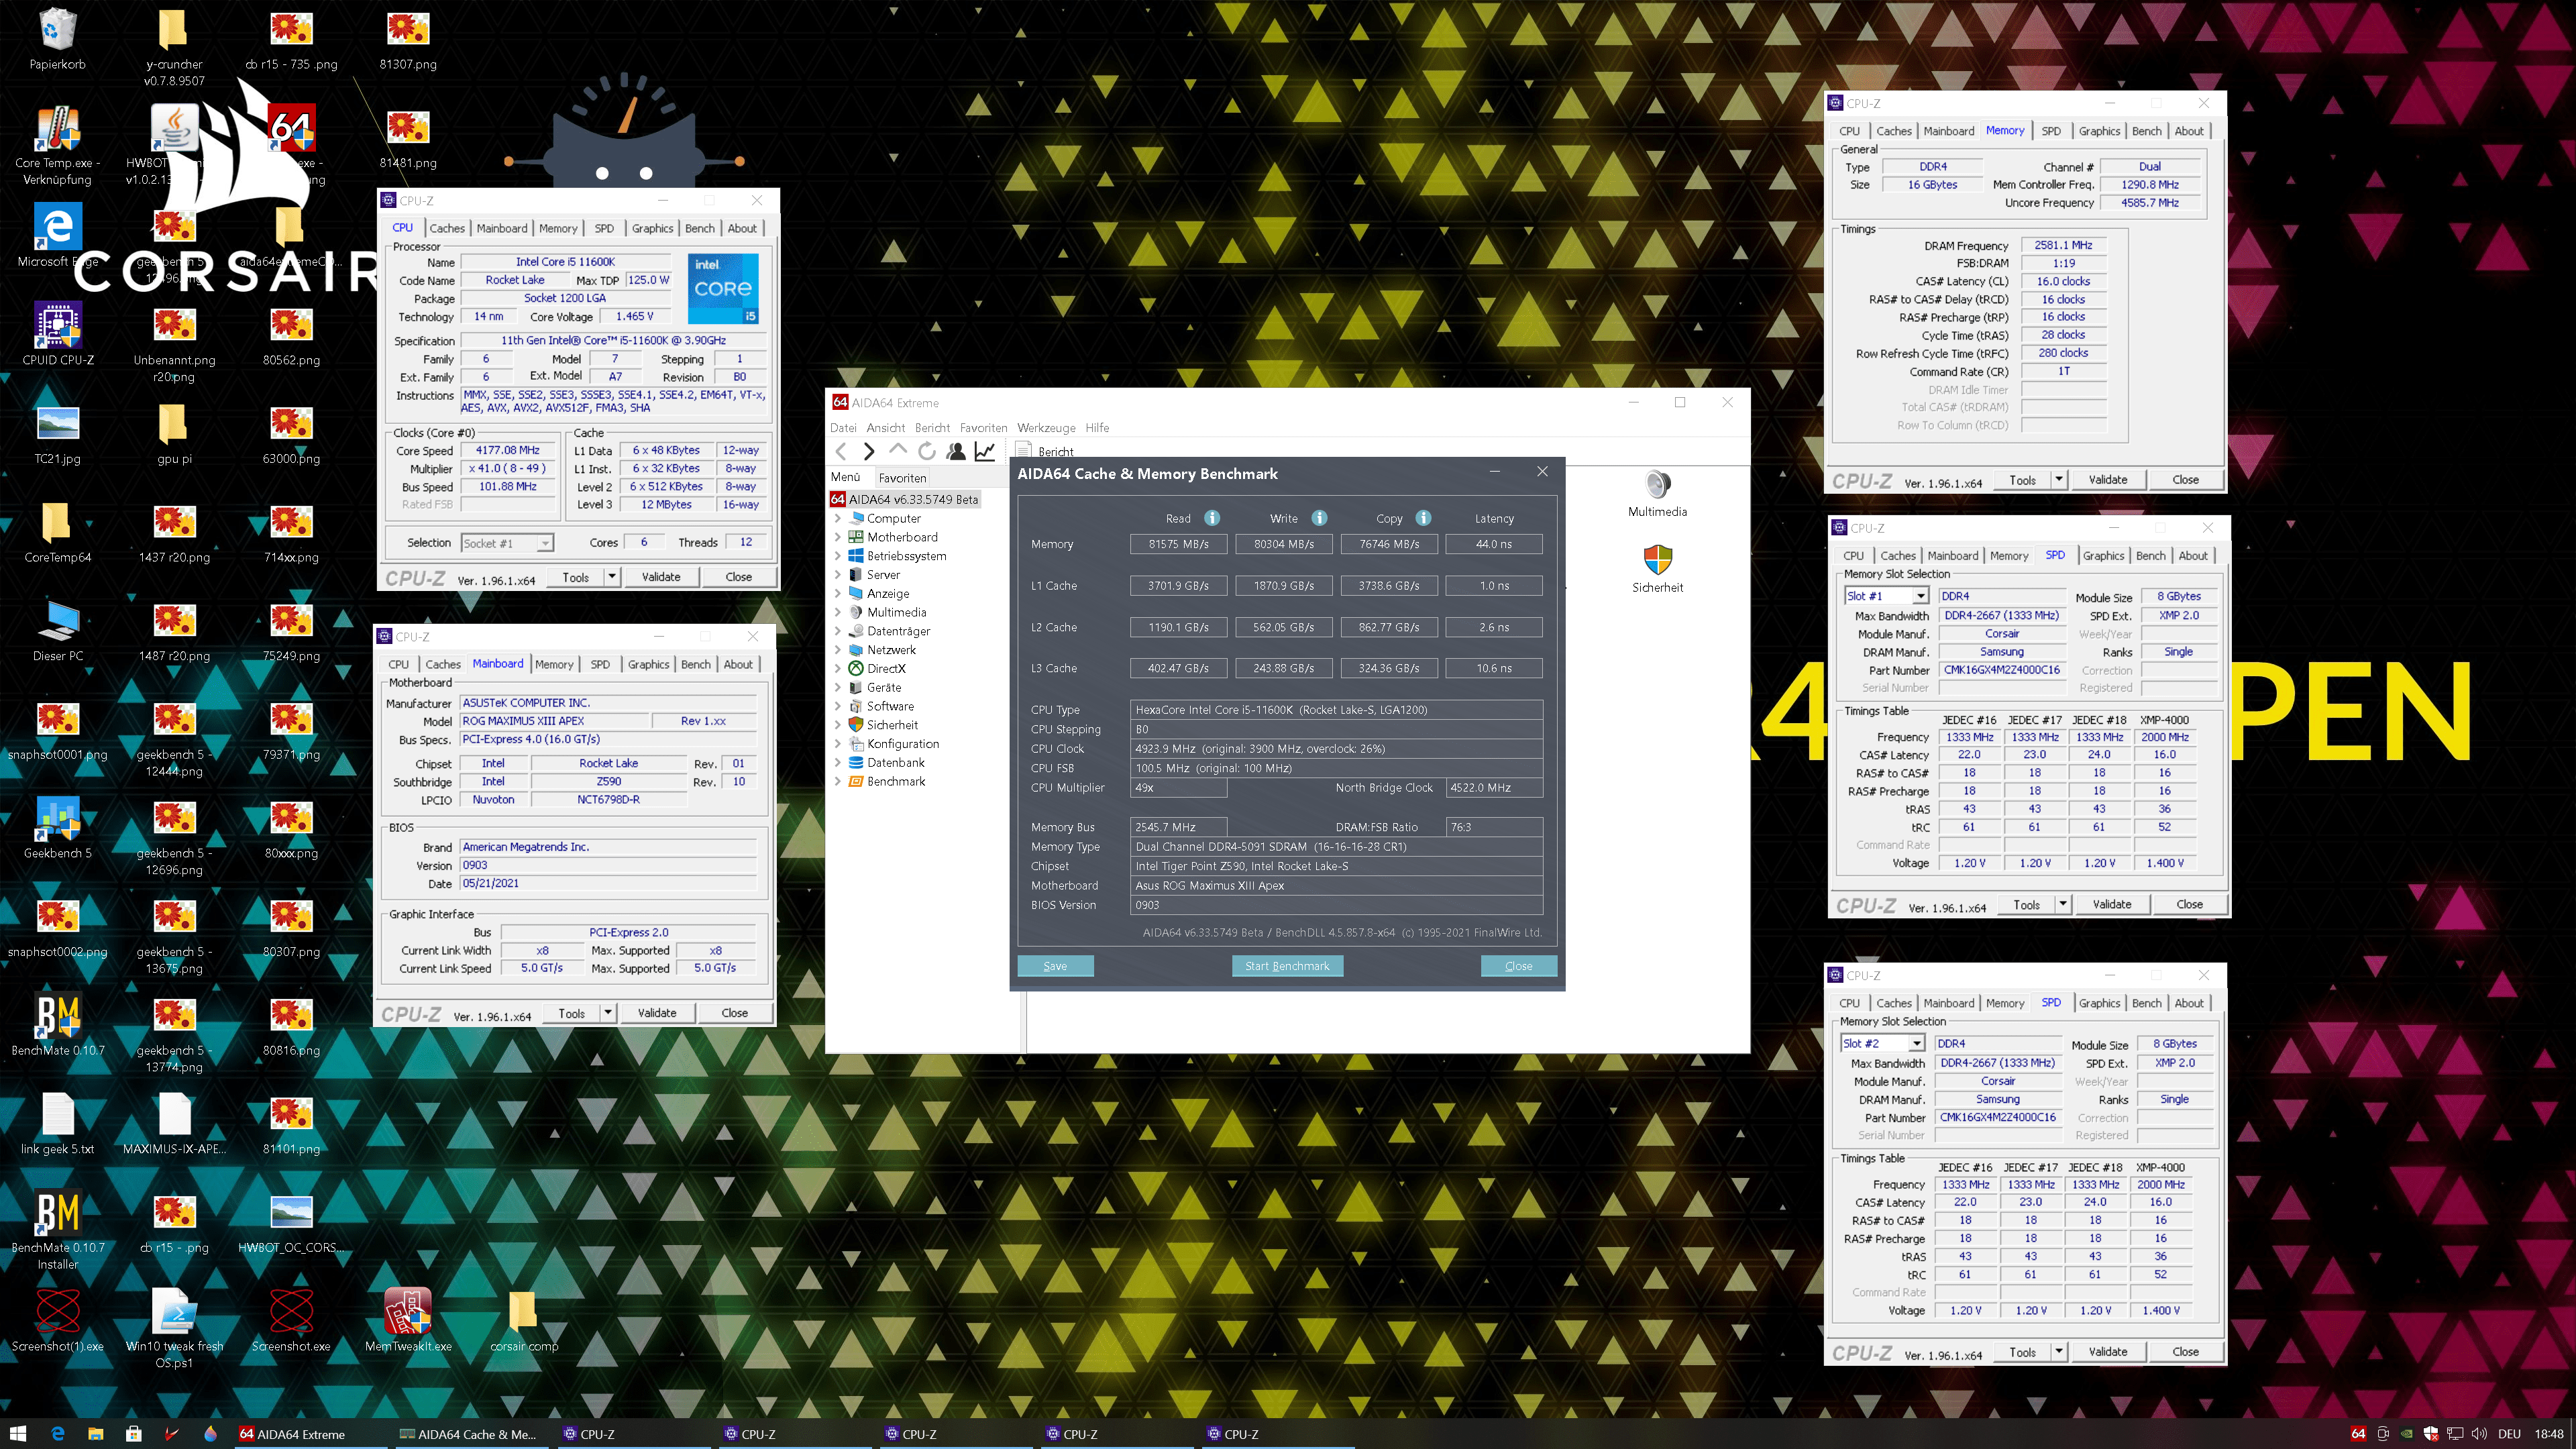Open the Socket #1 selection dropdown
Viewport: 2576px width, 1449px height.
coord(545,543)
